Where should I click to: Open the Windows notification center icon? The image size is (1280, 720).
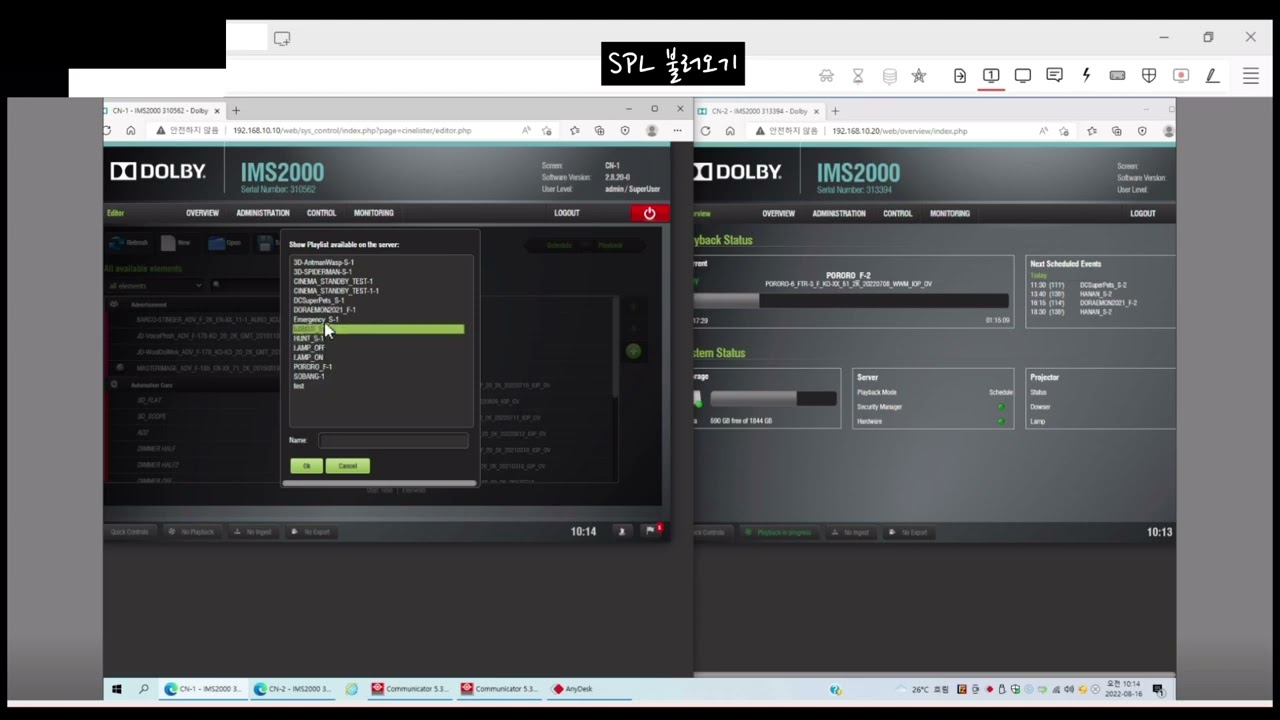point(1159,689)
